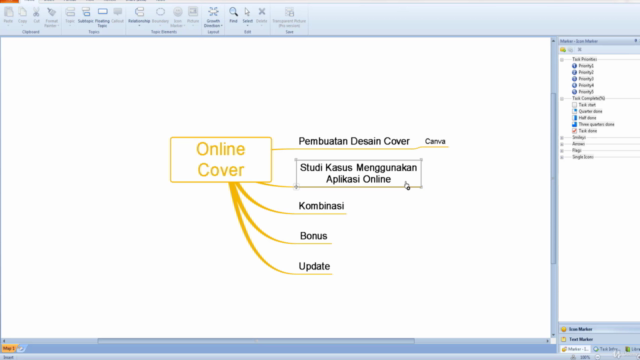The image size is (640, 360).
Task: Click the Delete X icon in ribbon
Action: pos(262,12)
